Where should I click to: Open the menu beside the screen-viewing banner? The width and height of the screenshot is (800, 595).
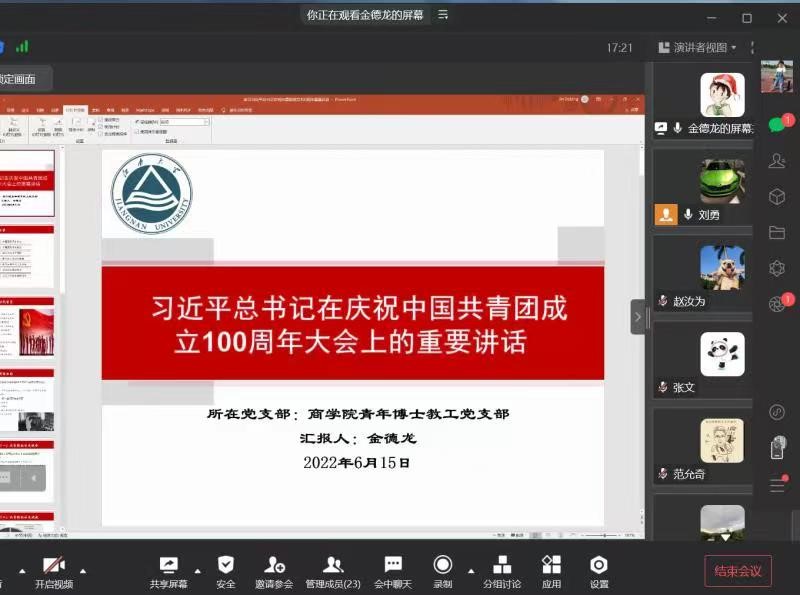443,15
